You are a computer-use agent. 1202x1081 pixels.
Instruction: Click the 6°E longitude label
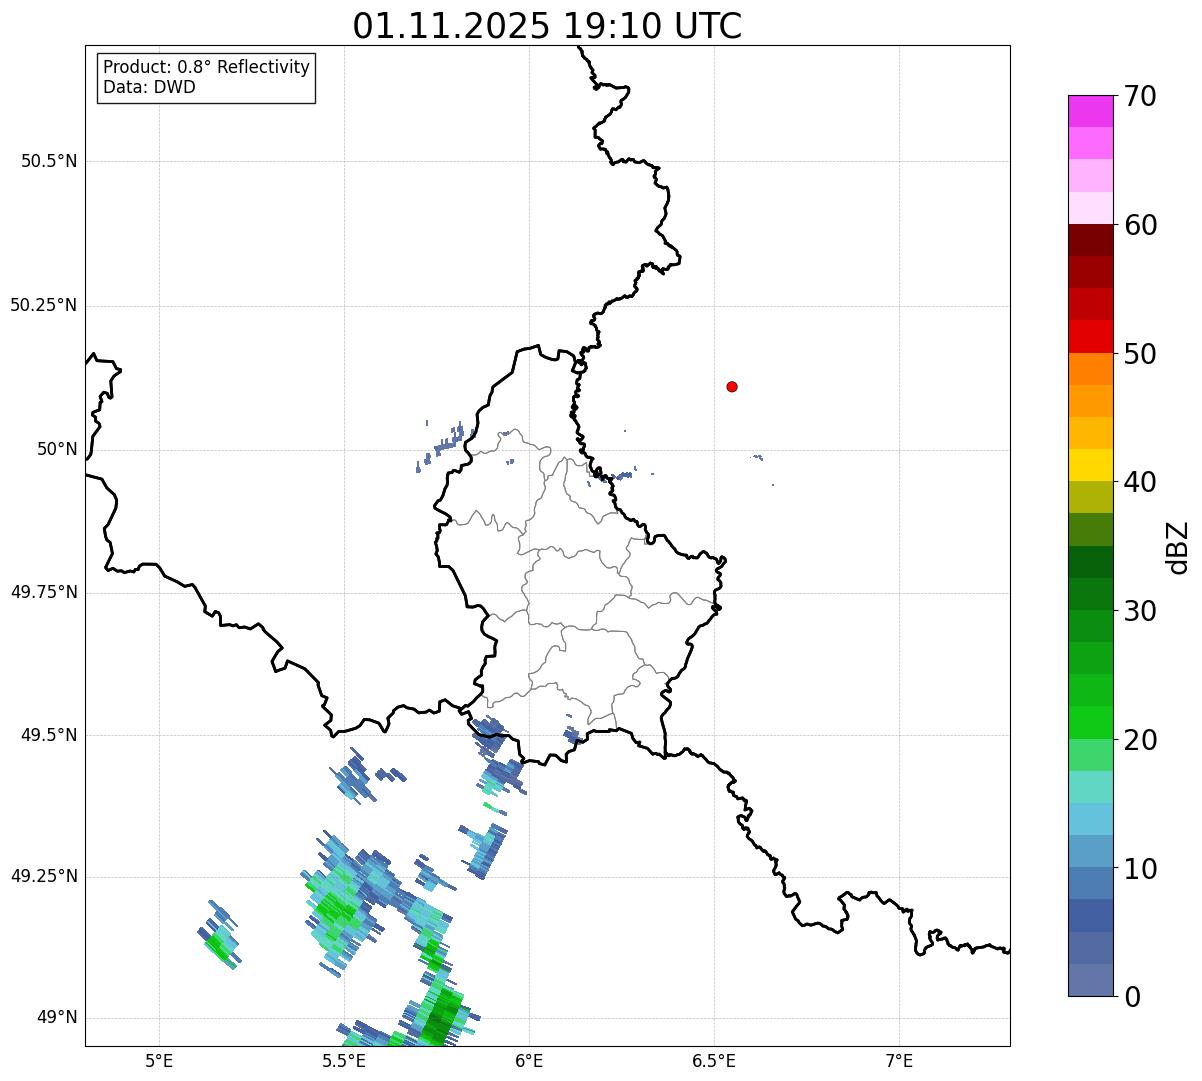(x=529, y=1060)
